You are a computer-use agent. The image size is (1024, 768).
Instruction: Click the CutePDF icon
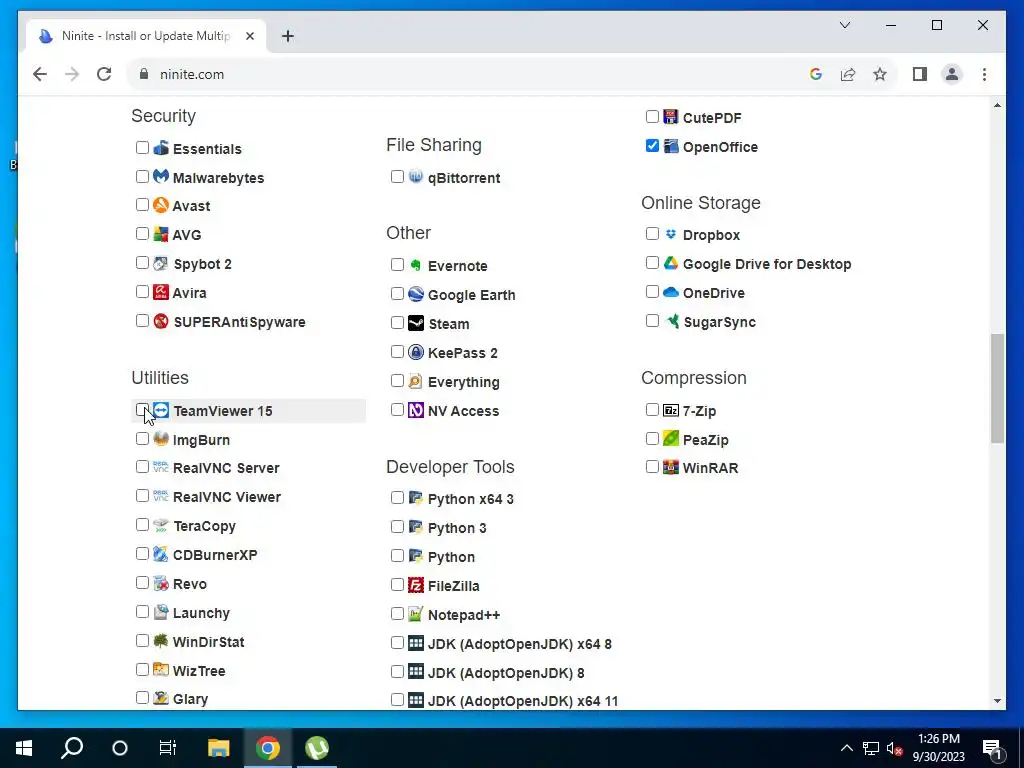[x=671, y=117]
